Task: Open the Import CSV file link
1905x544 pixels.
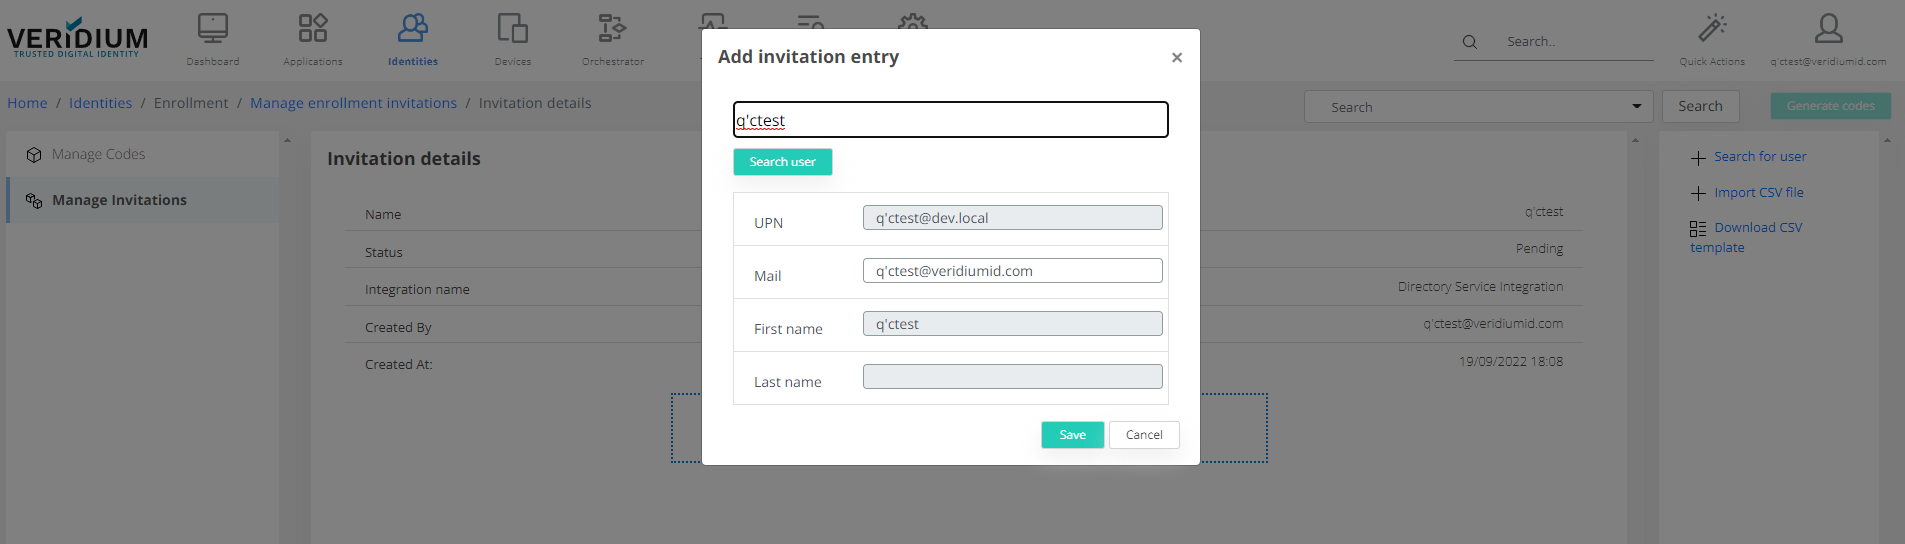Action: coord(1758,193)
